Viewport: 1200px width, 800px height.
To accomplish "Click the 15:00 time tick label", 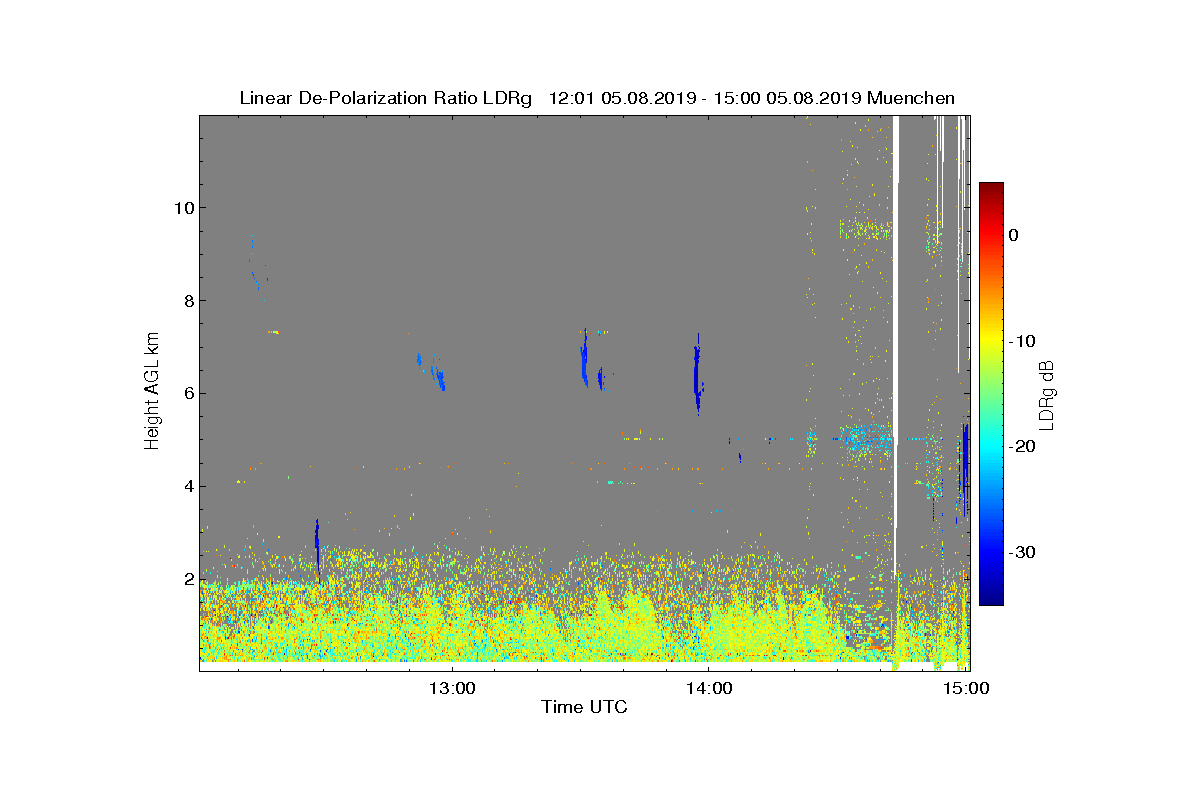I will (x=966, y=688).
